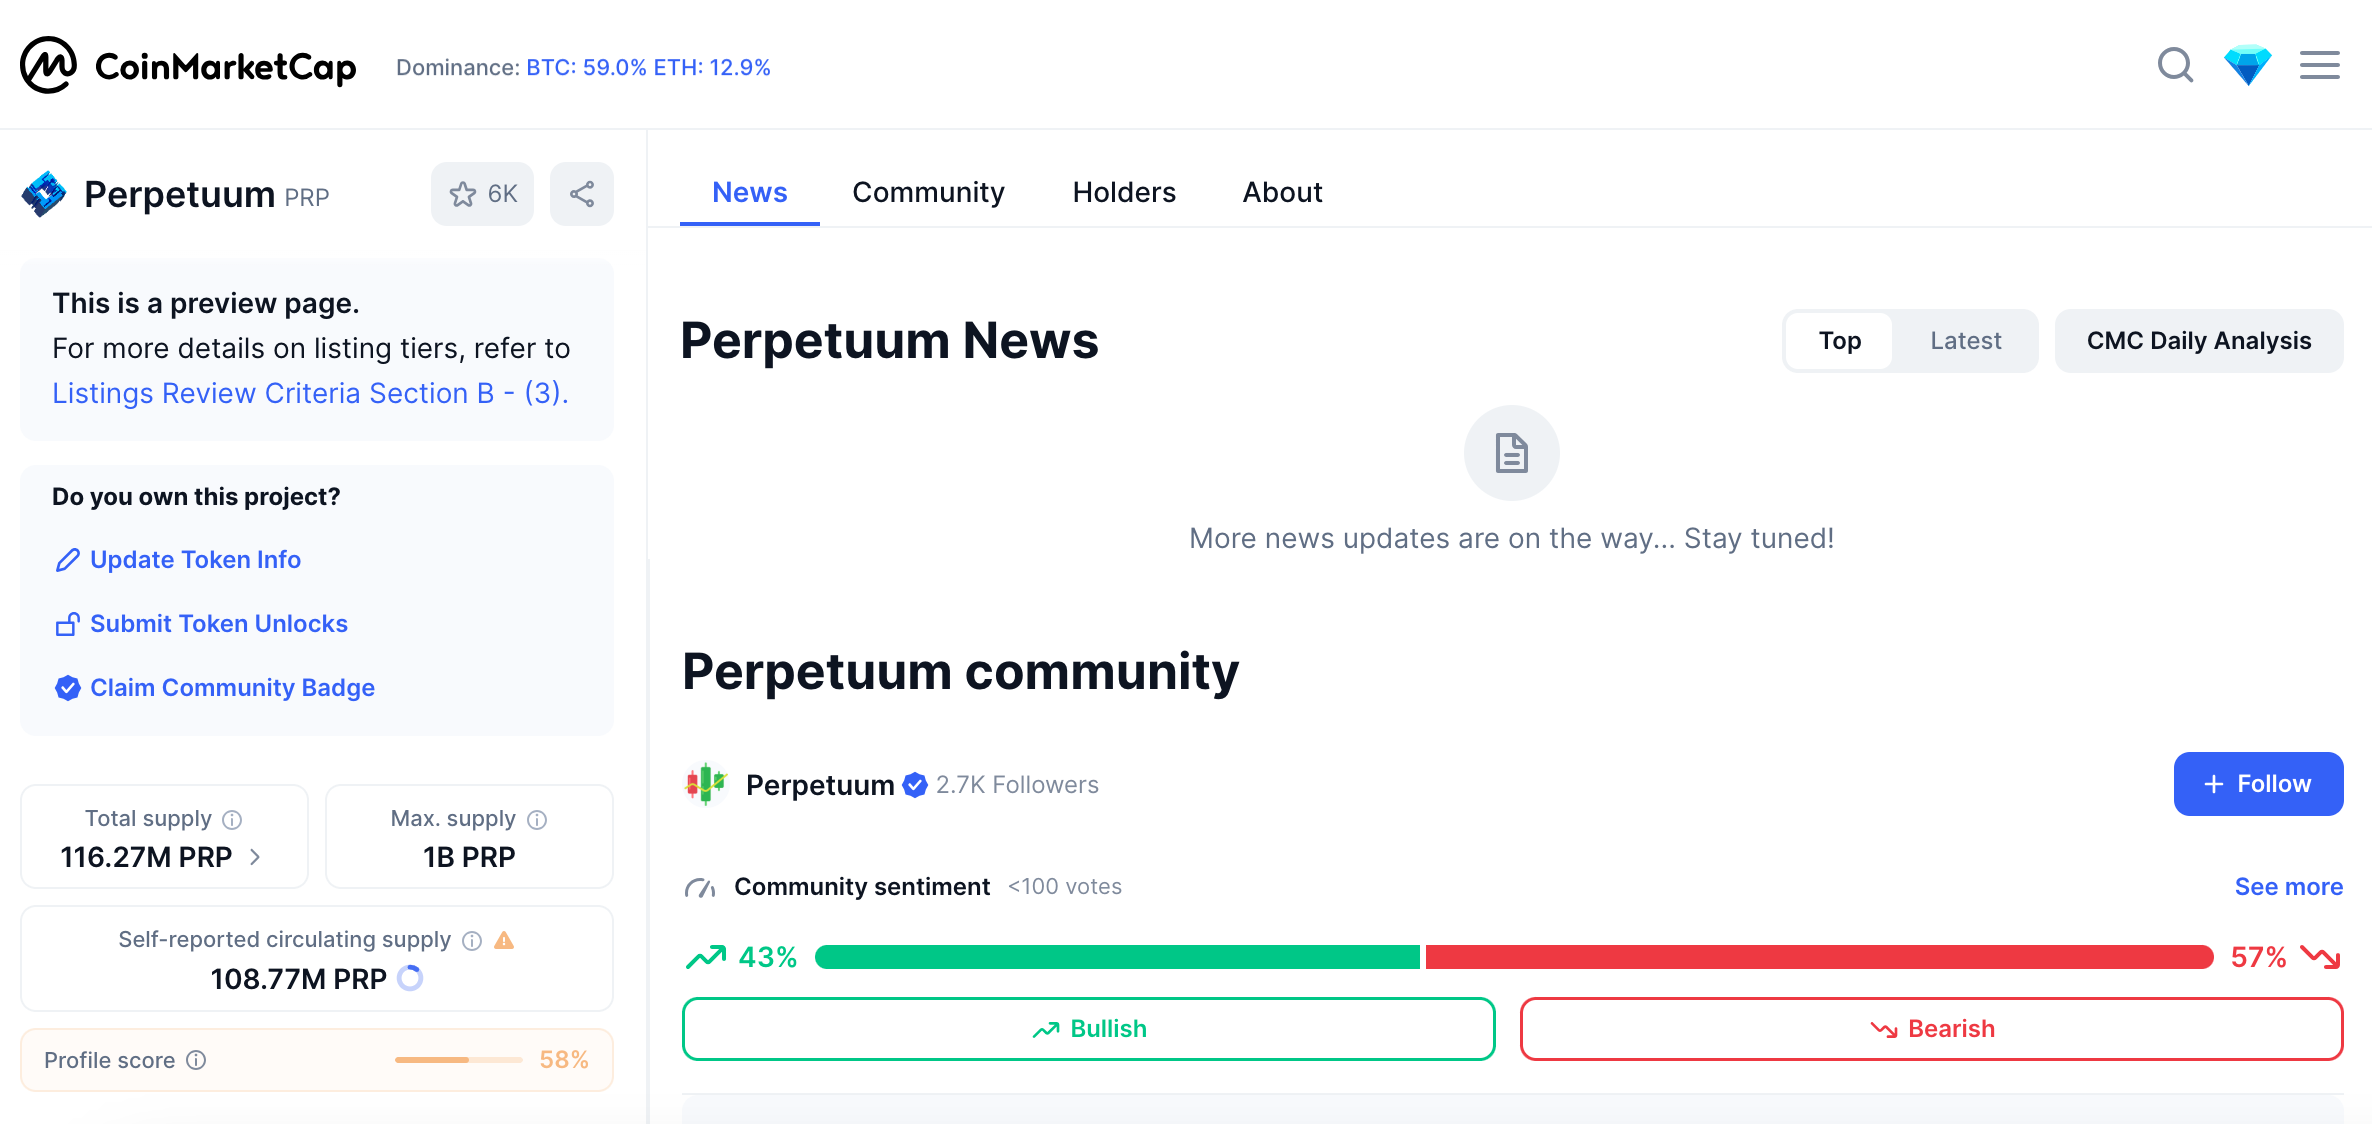Open the search magnifier icon
Viewport: 2372px width, 1124px height.
(2175, 66)
